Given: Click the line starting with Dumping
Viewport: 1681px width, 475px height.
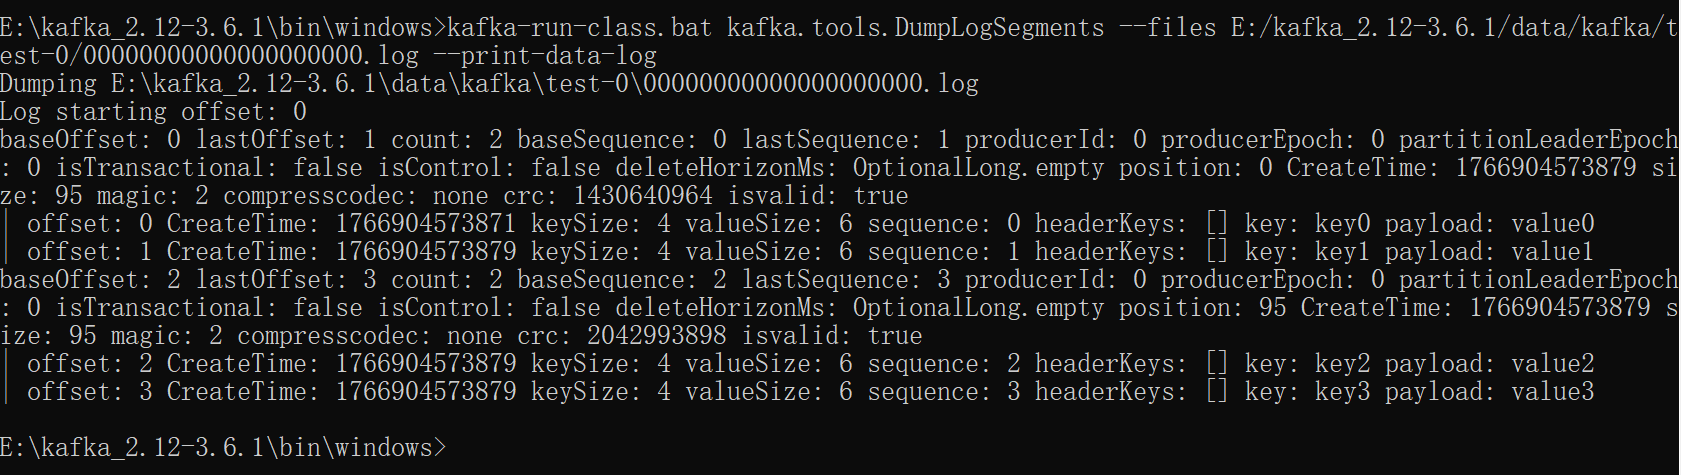Looking at the screenshot, I should pyautogui.click(x=489, y=83).
